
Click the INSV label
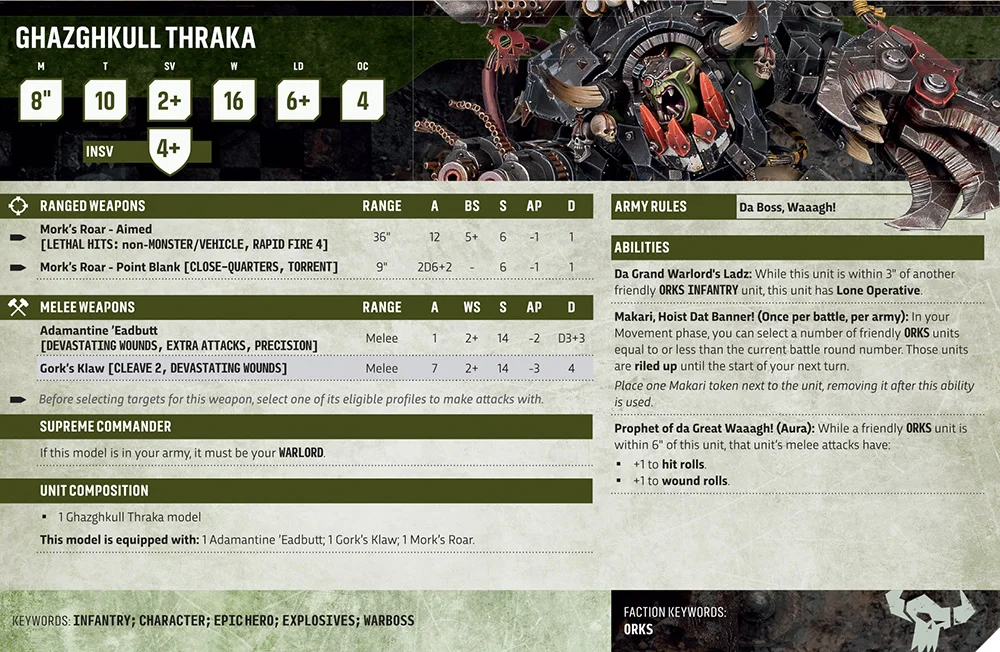[99, 152]
